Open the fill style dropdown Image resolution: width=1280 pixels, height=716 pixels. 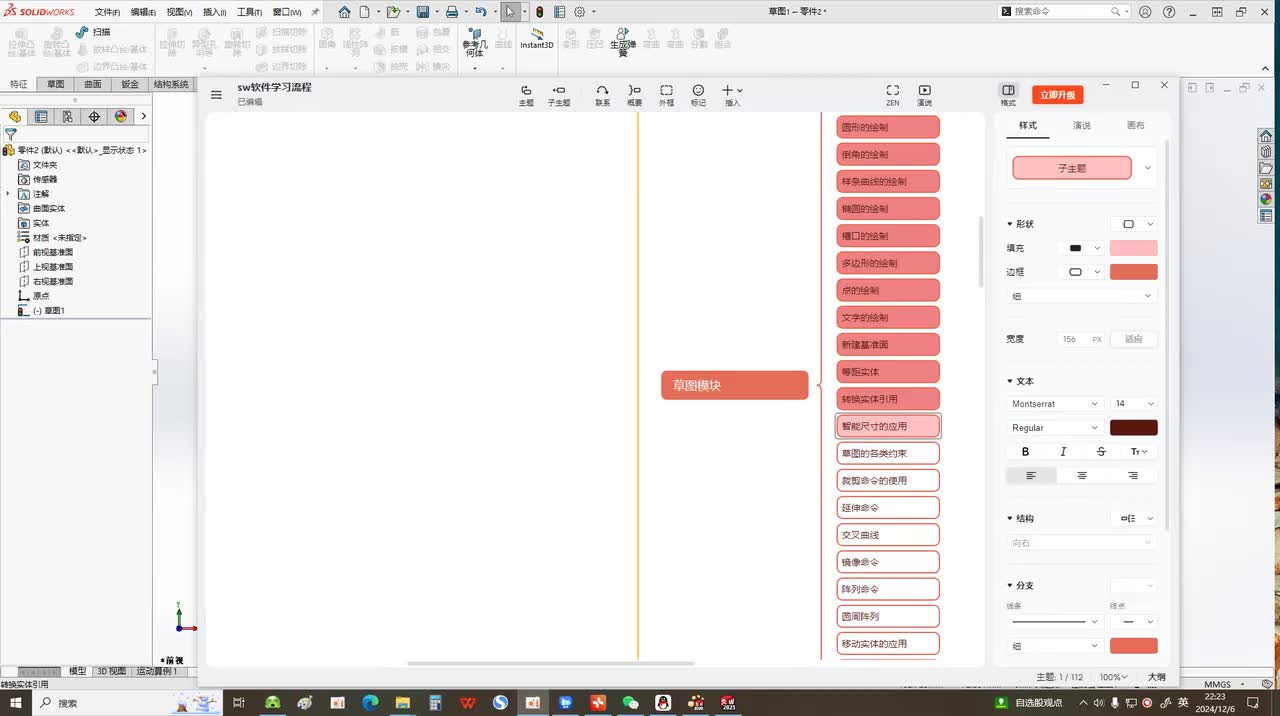[x=1081, y=248]
